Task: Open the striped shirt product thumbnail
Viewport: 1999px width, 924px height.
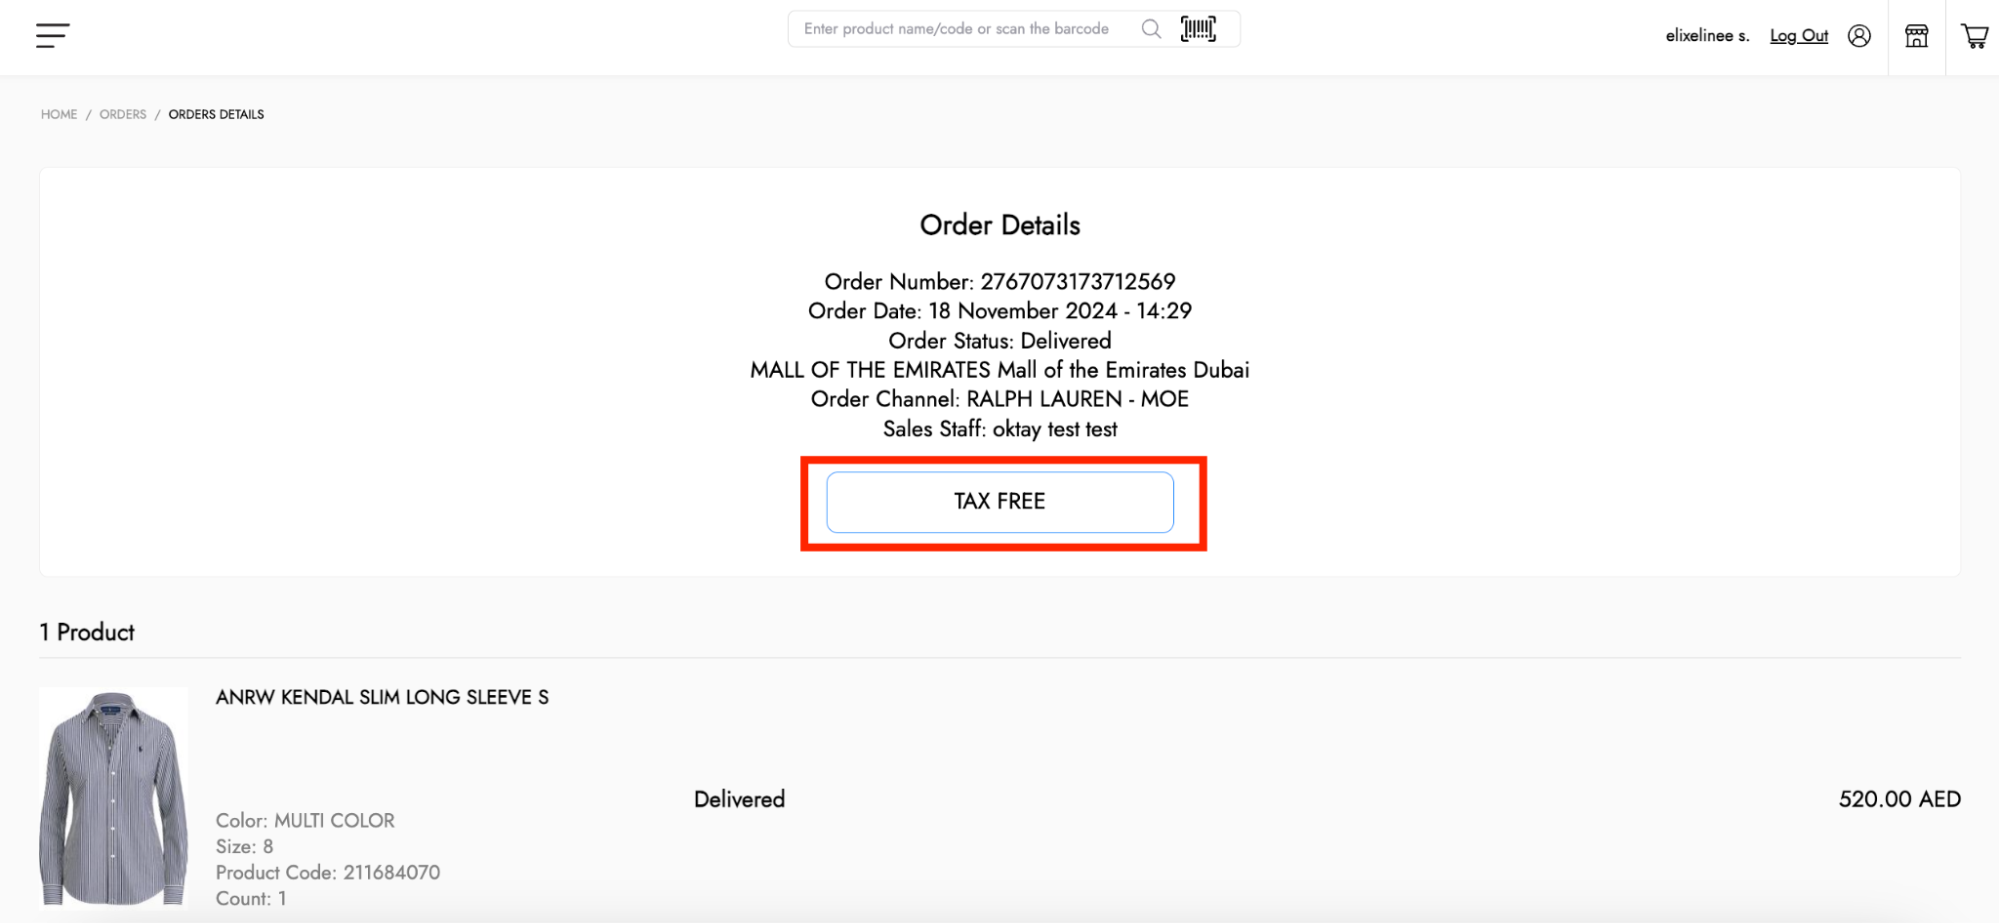Action: [x=113, y=797]
